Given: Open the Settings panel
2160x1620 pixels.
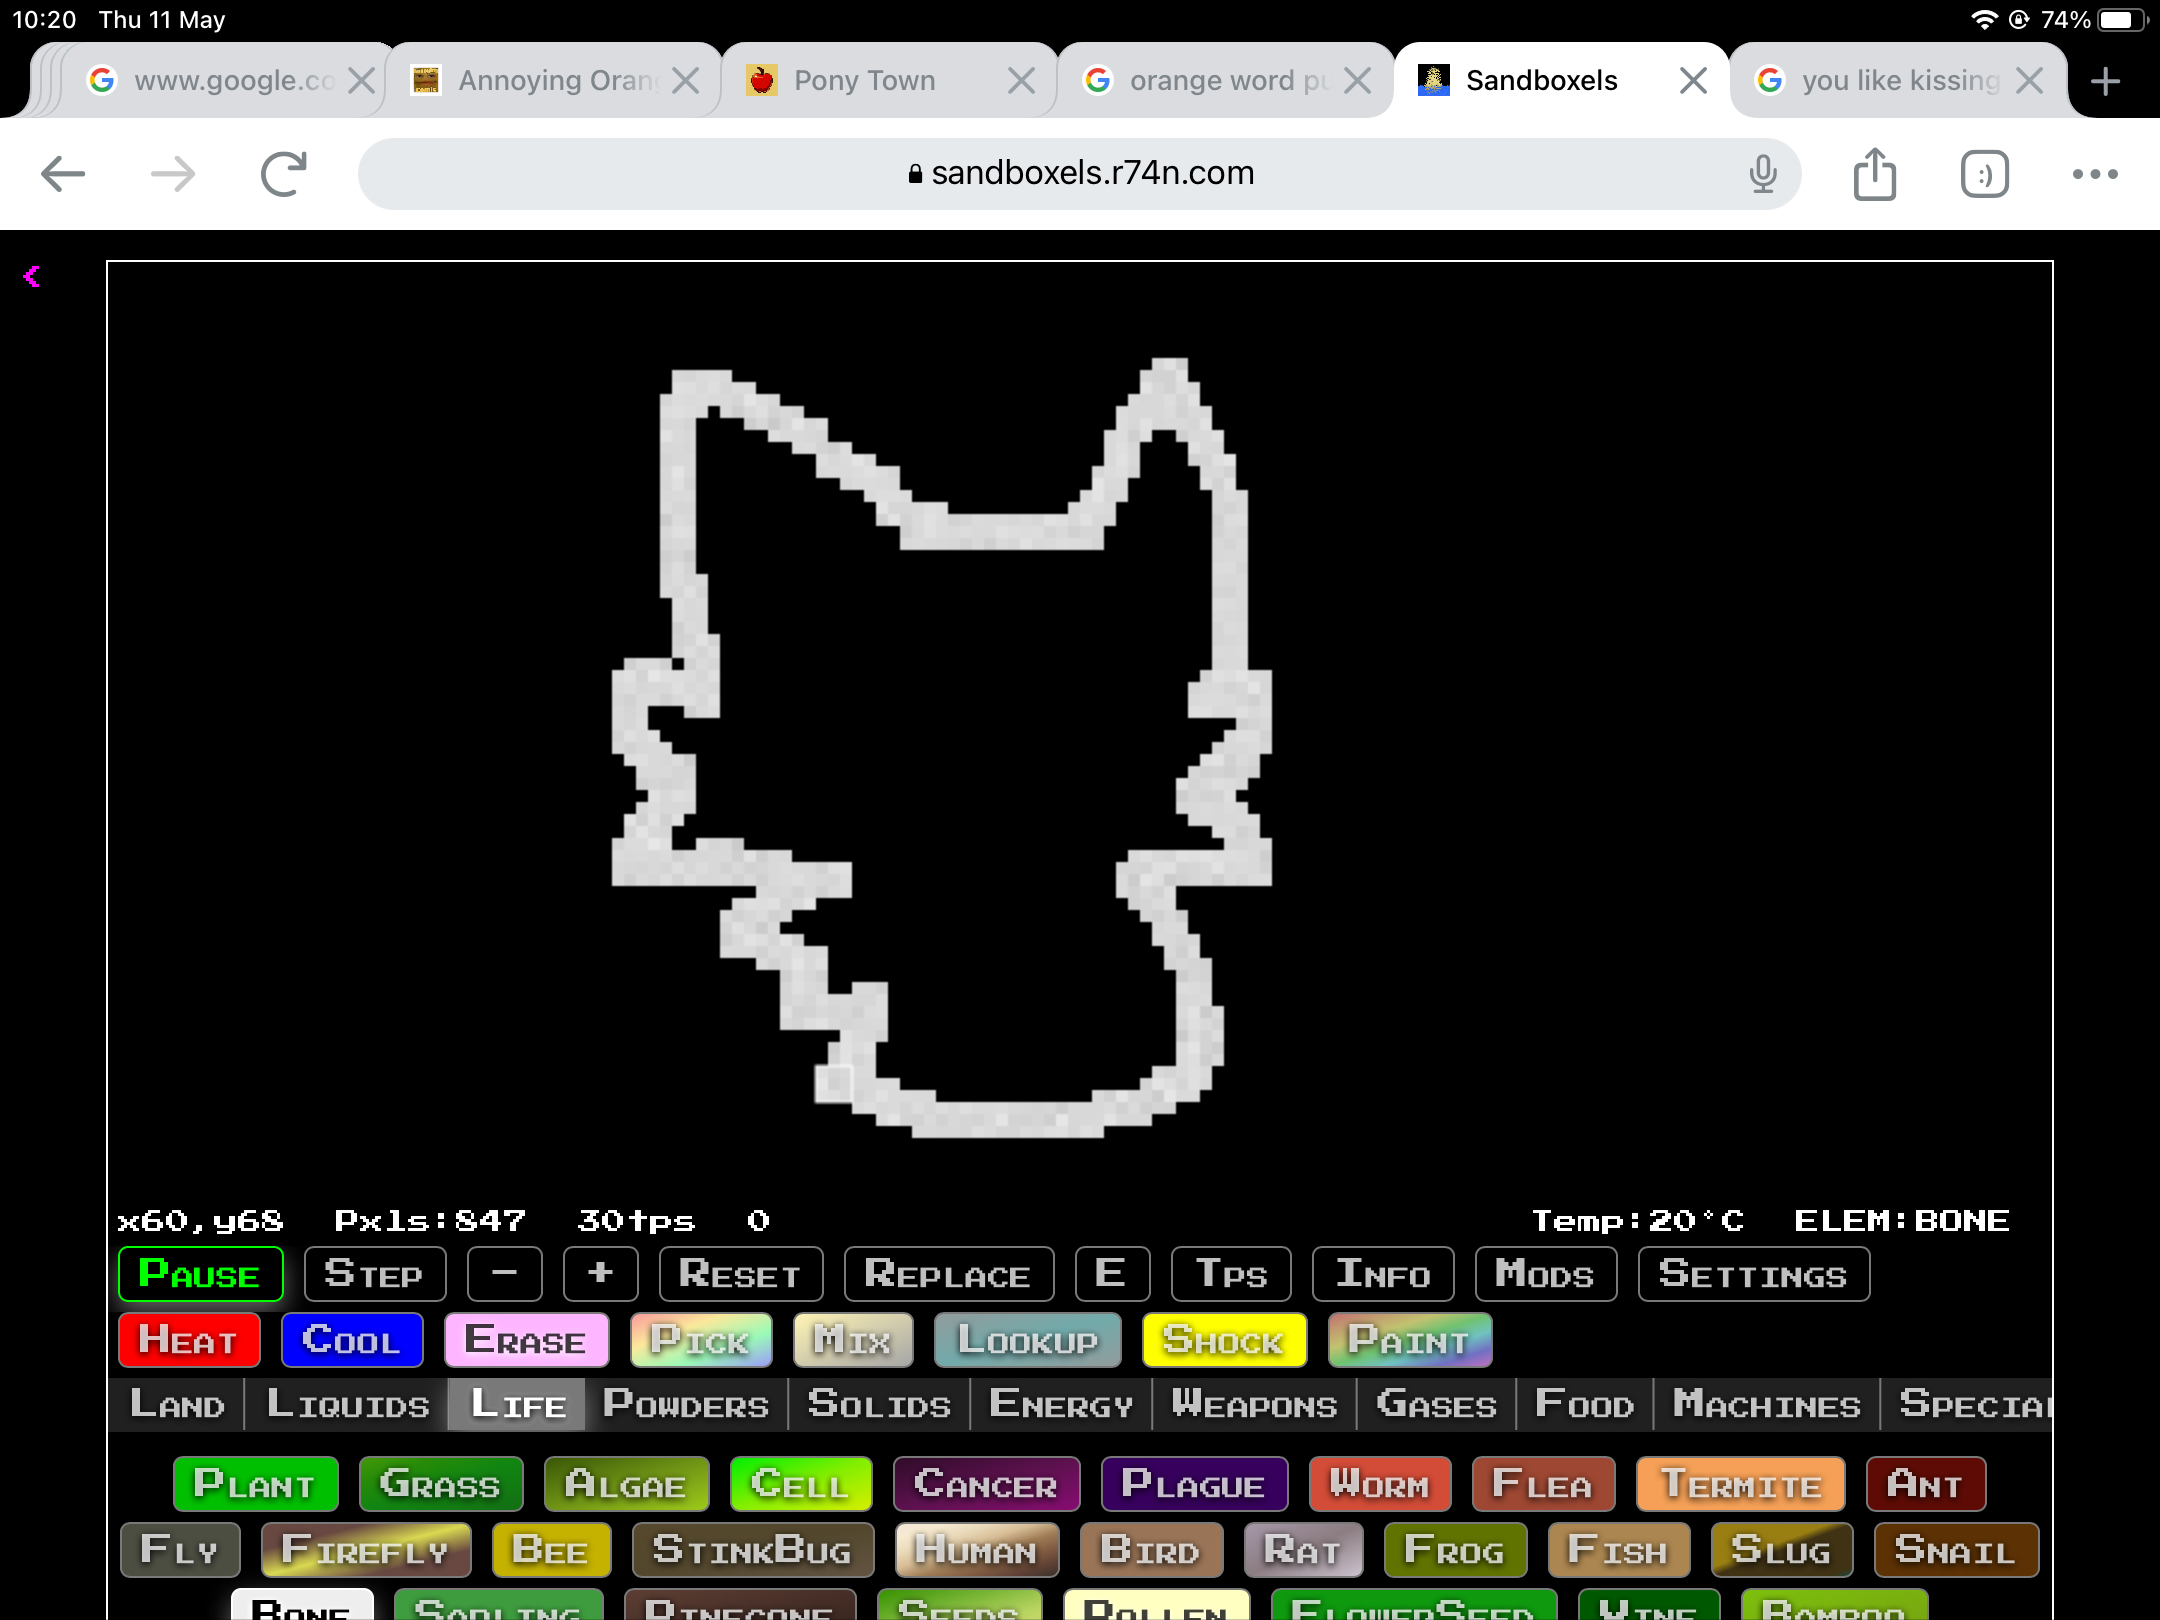Looking at the screenshot, I should [1753, 1274].
